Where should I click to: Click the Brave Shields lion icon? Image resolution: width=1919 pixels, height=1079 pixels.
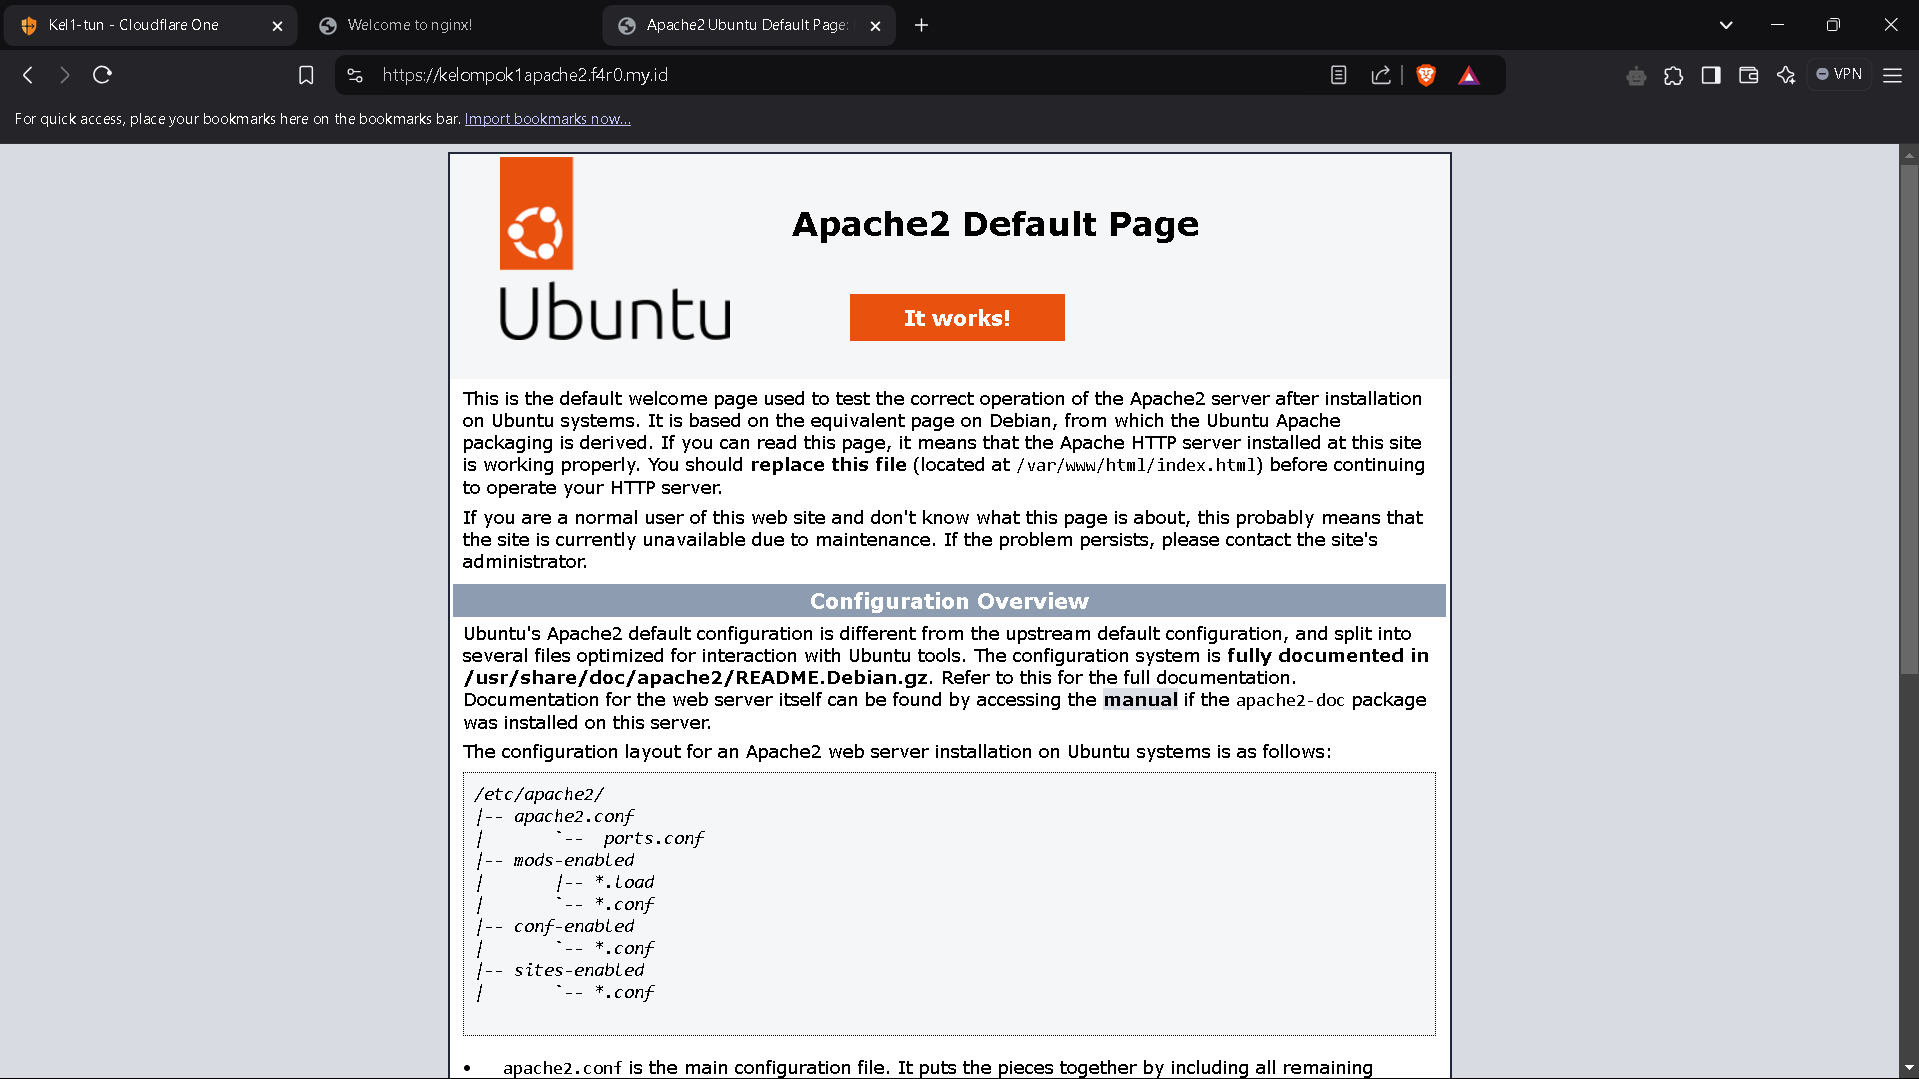(x=1426, y=75)
